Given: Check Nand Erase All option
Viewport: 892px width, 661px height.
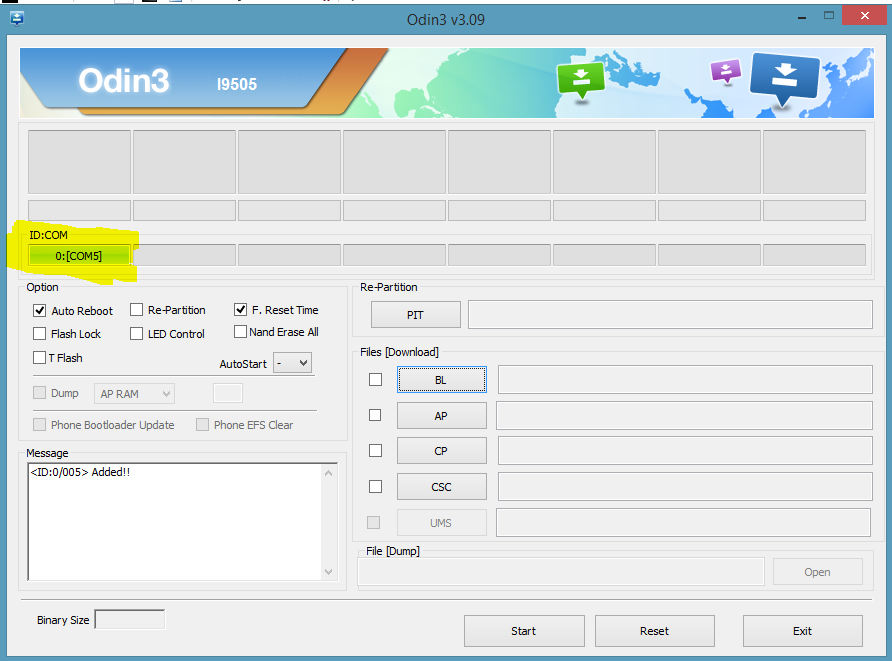Looking at the screenshot, I should pyautogui.click(x=241, y=331).
